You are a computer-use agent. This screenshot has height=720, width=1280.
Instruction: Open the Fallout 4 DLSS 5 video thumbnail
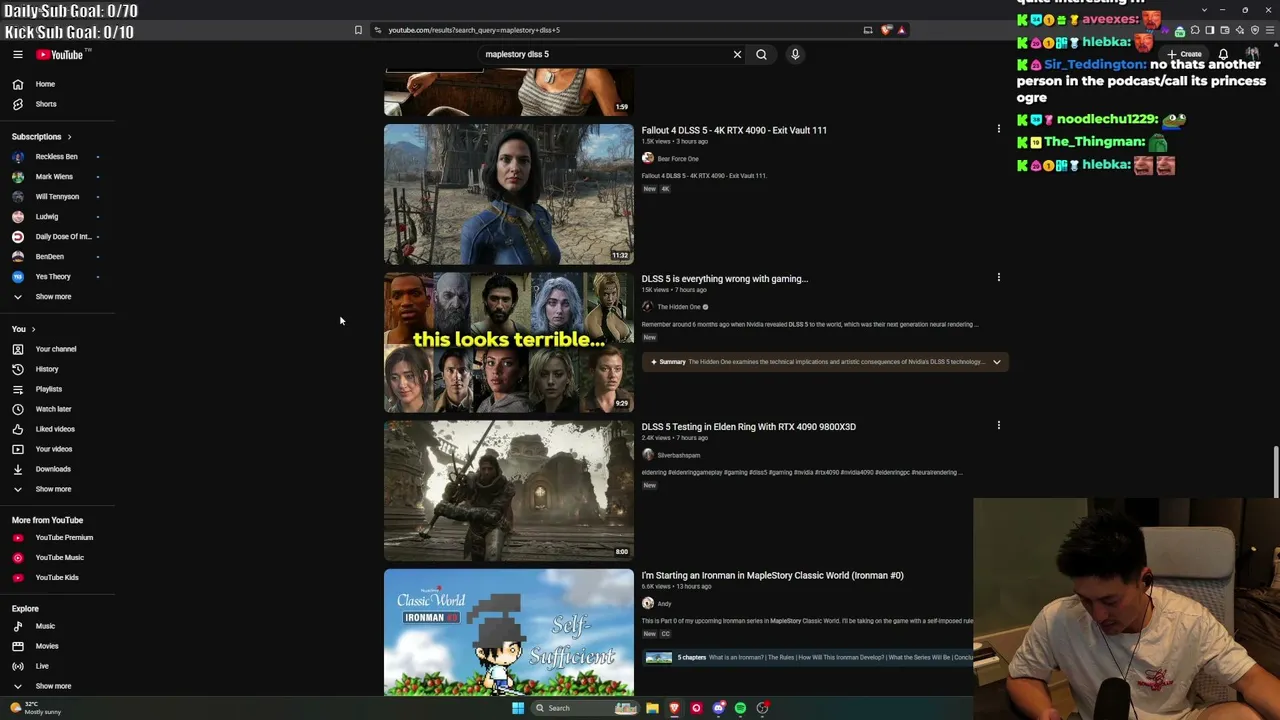click(x=509, y=194)
